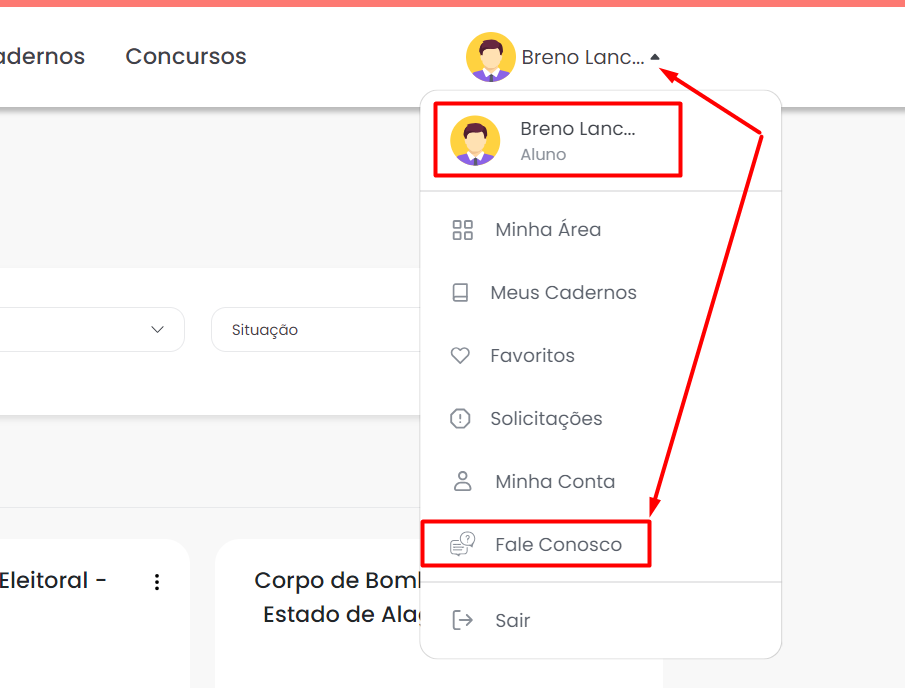Click the Breno Lanc... Aluno profile entry
Image resolution: width=905 pixels, height=688 pixels.
click(557, 140)
